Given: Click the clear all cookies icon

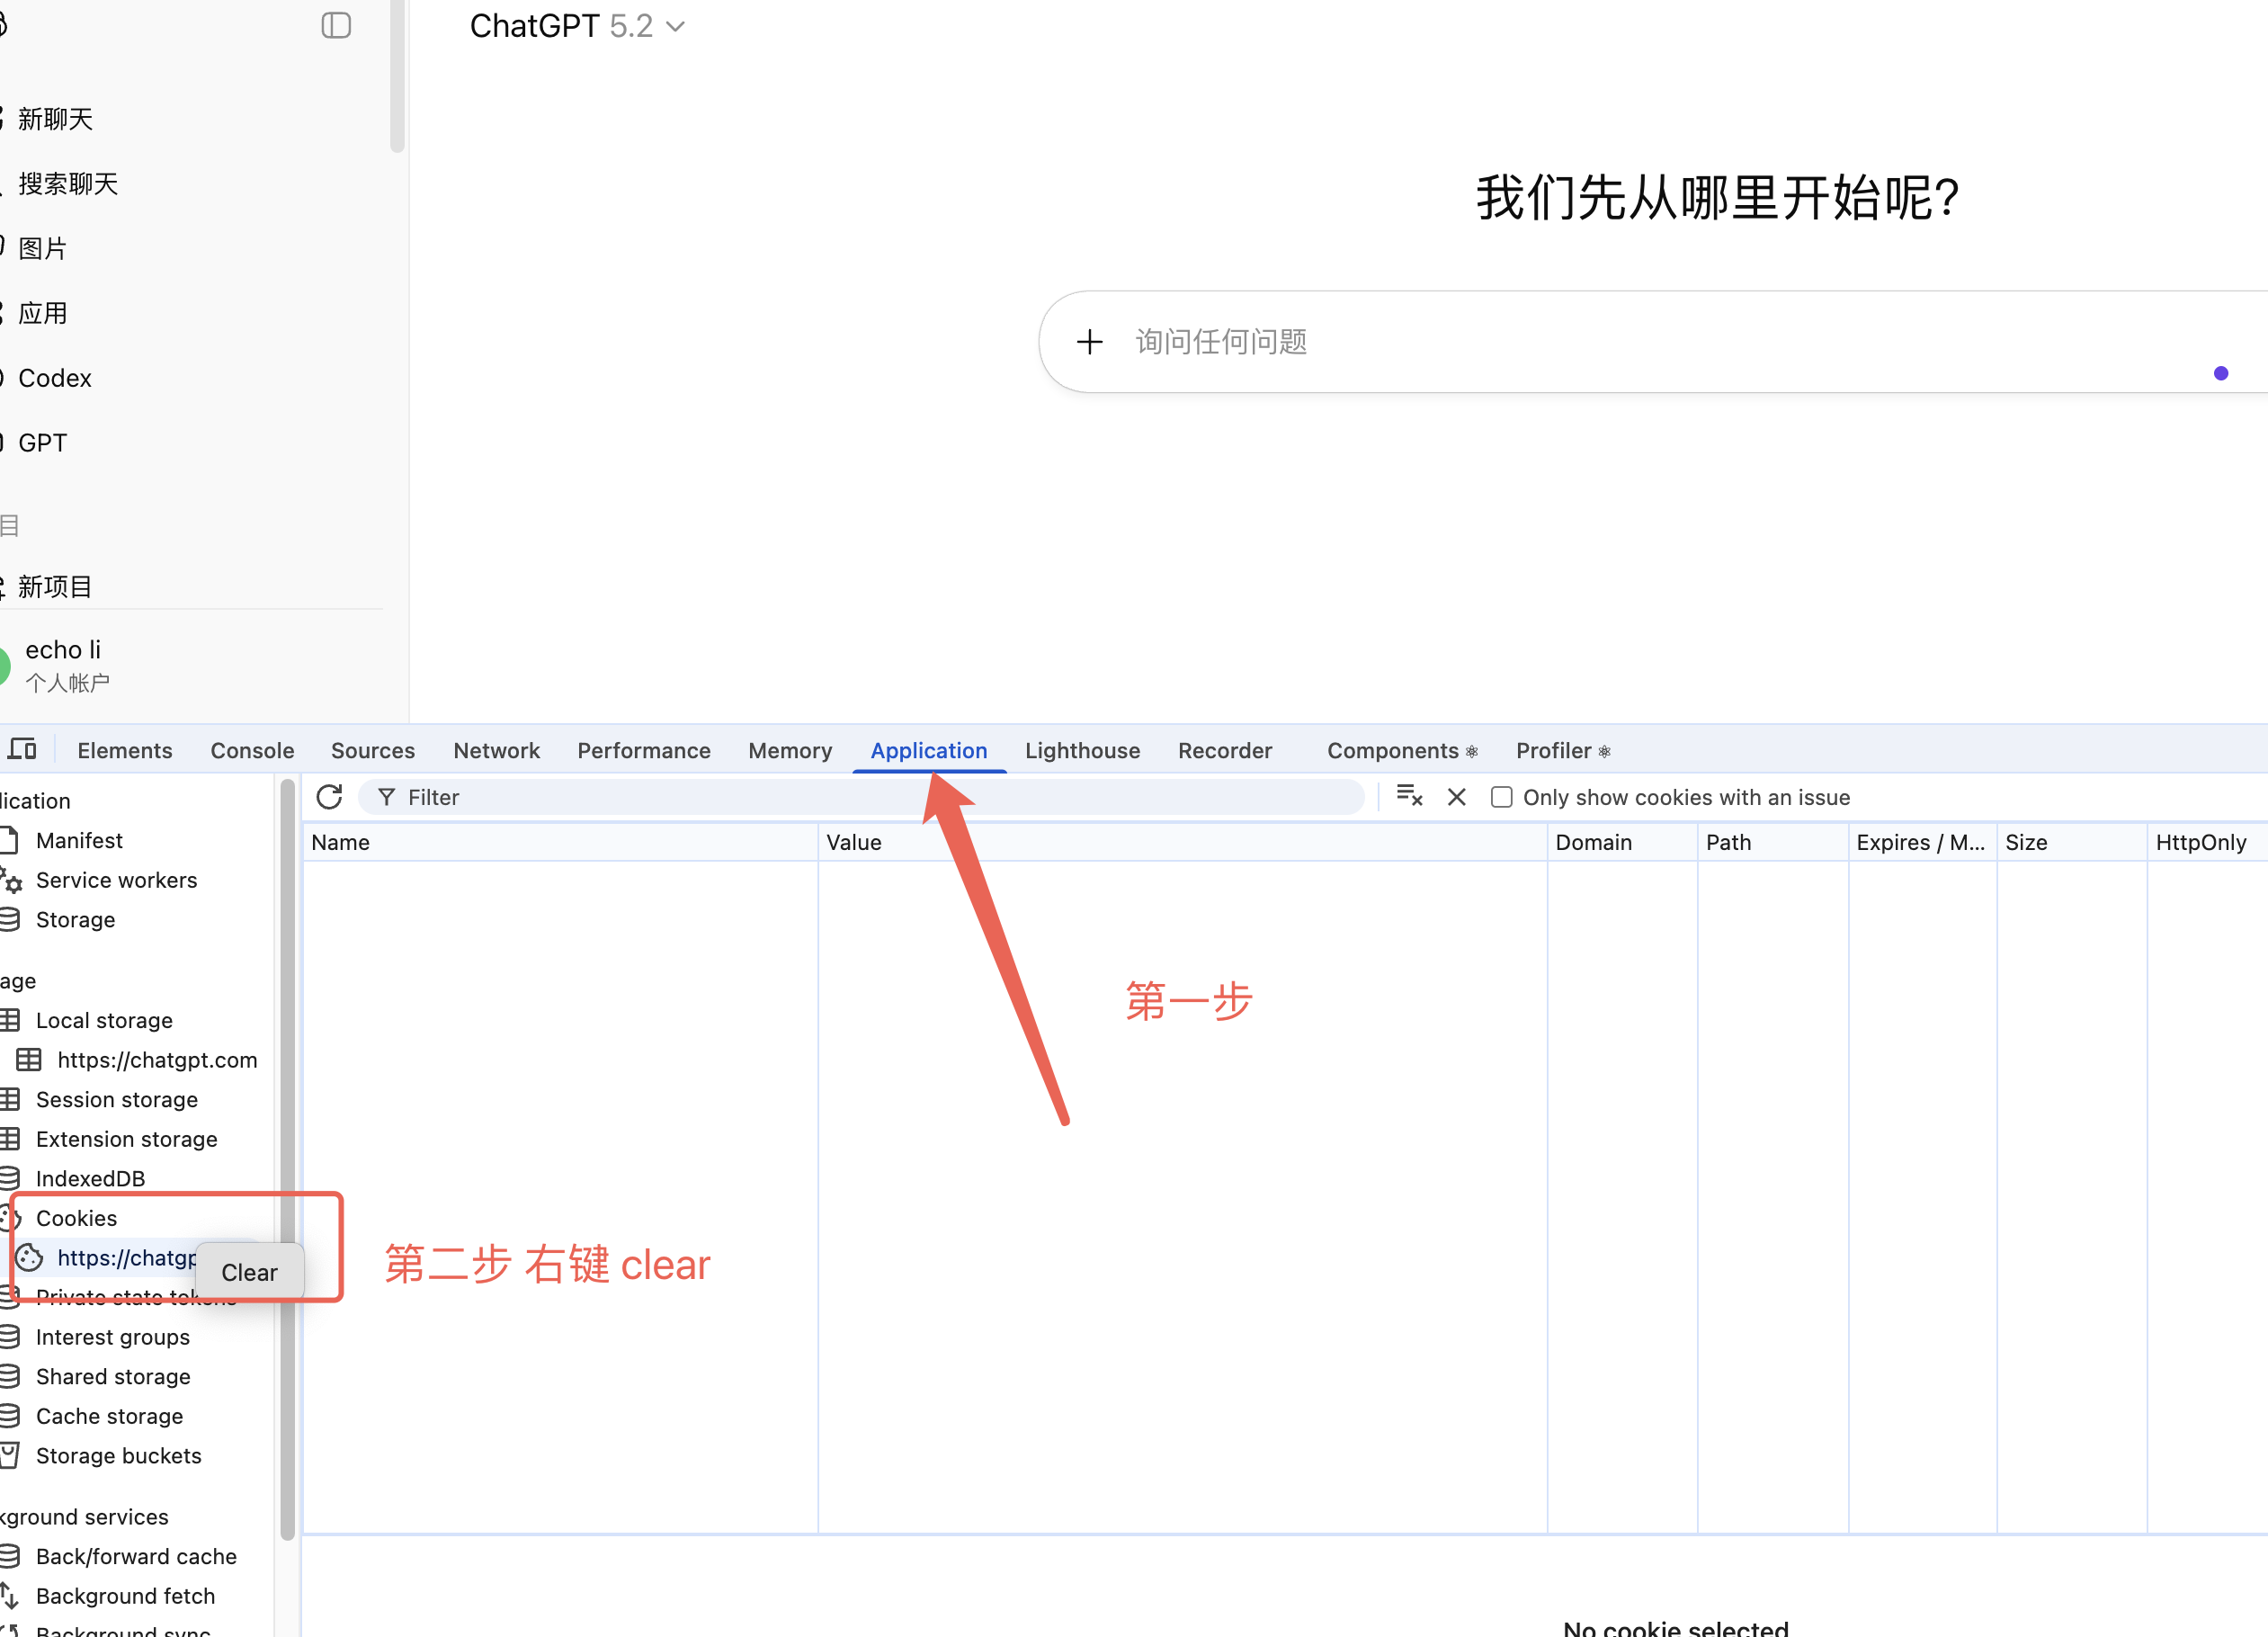Looking at the screenshot, I should tap(1409, 797).
